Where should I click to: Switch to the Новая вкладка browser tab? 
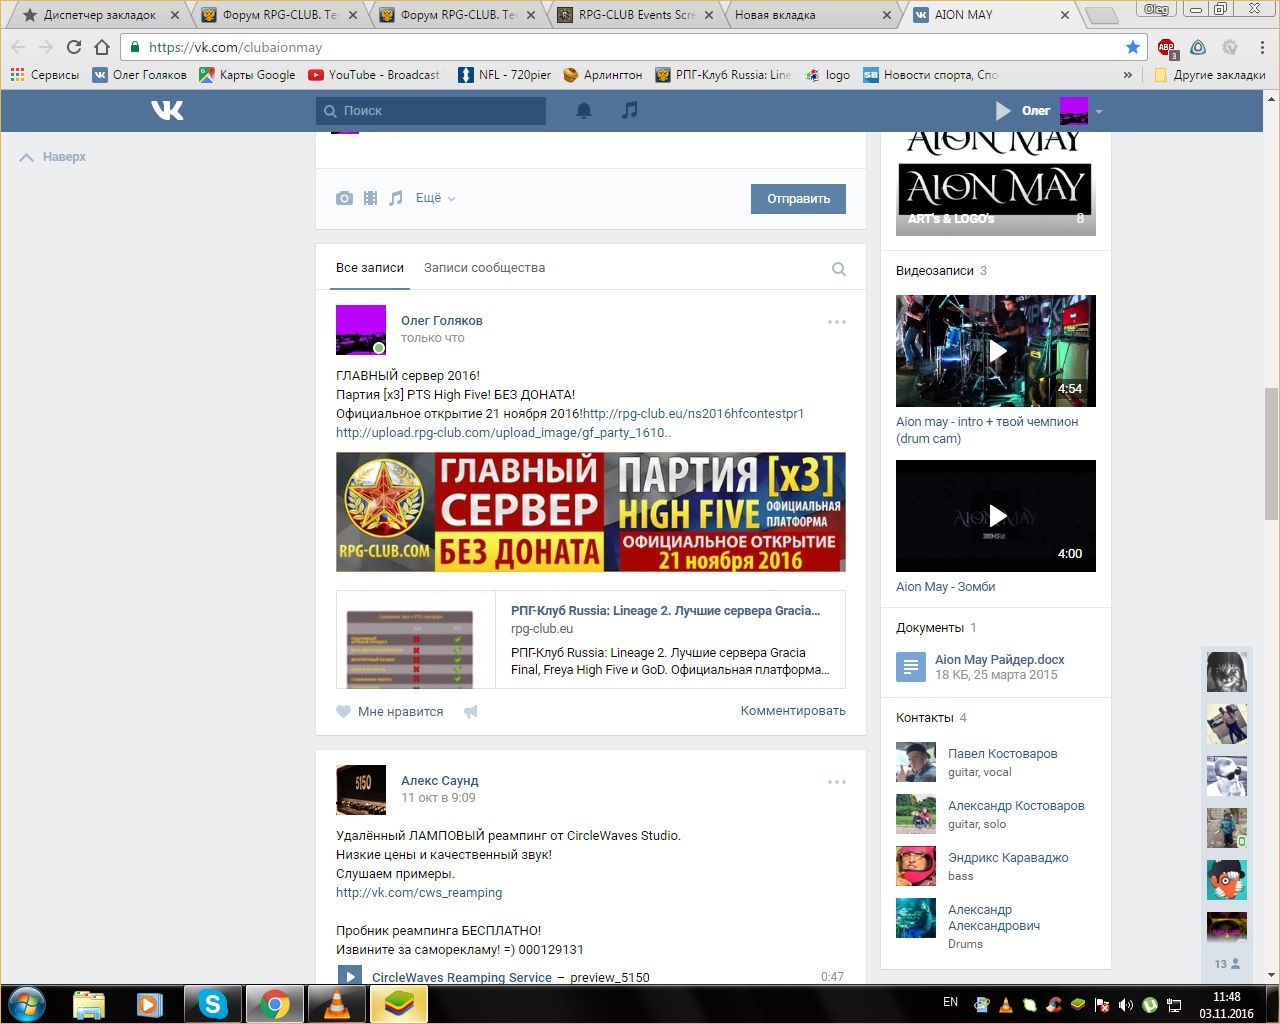pyautogui.click(x=812, y=15)
